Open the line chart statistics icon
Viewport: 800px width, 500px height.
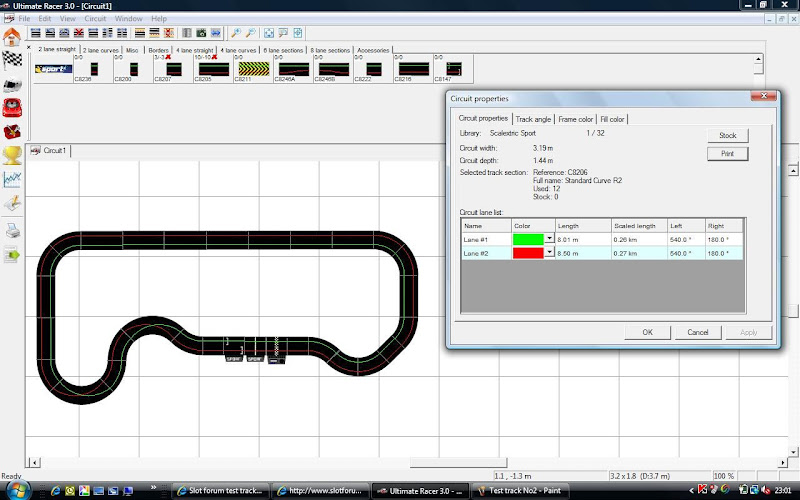(12, 179)
